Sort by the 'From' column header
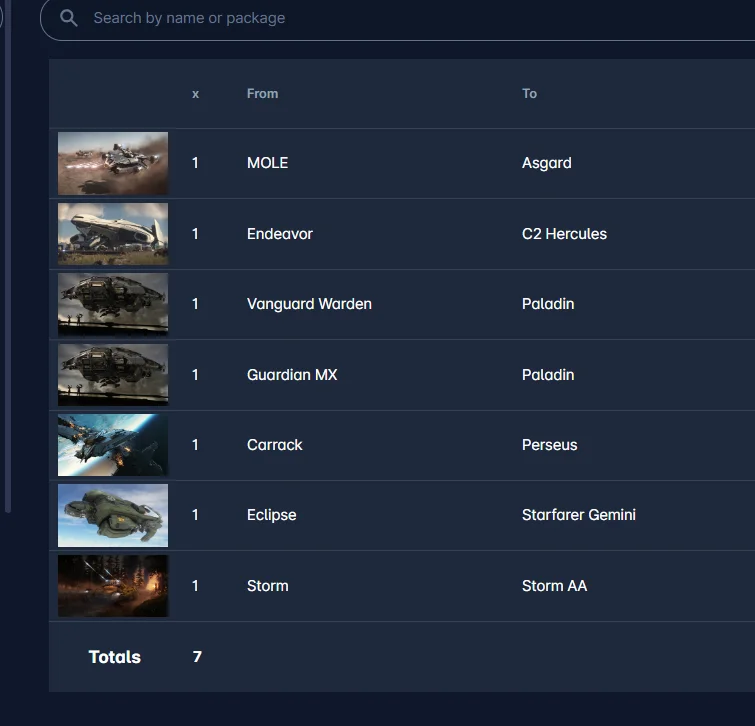The width and height of the screenshot is (755, 726). pos(262,93)
